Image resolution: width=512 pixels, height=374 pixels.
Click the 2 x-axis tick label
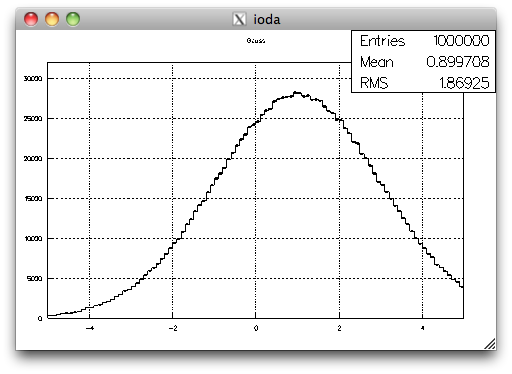pyautogui.click(x=339, y=328)
